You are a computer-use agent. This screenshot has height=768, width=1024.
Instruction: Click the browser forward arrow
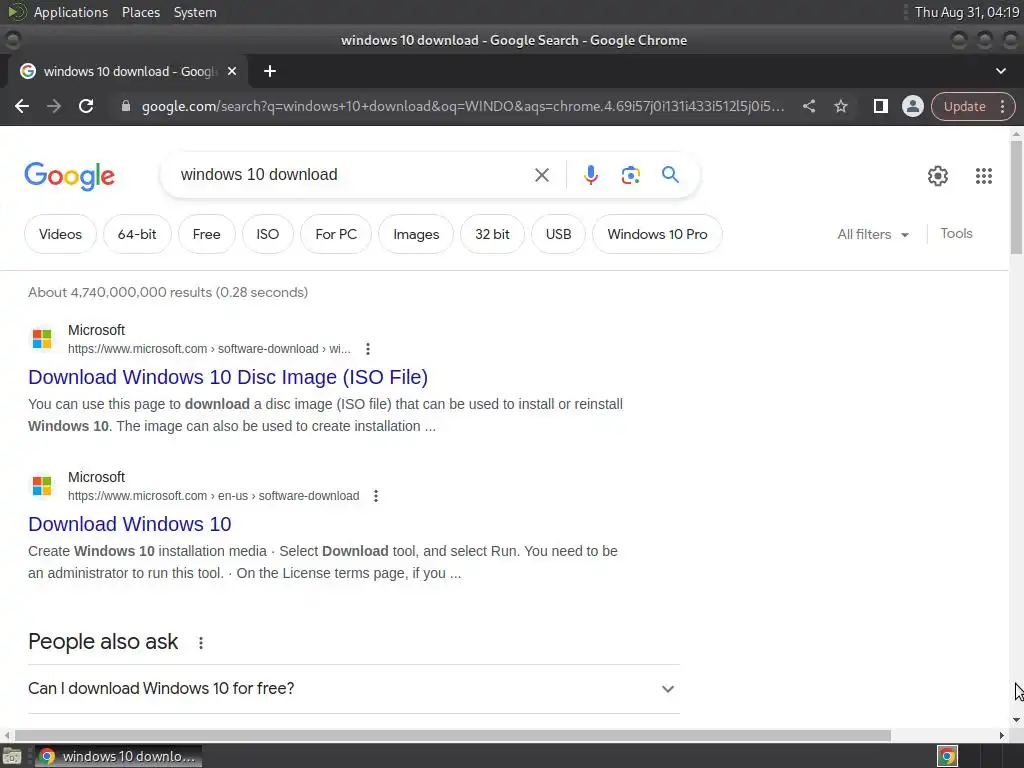coord(54,106)
